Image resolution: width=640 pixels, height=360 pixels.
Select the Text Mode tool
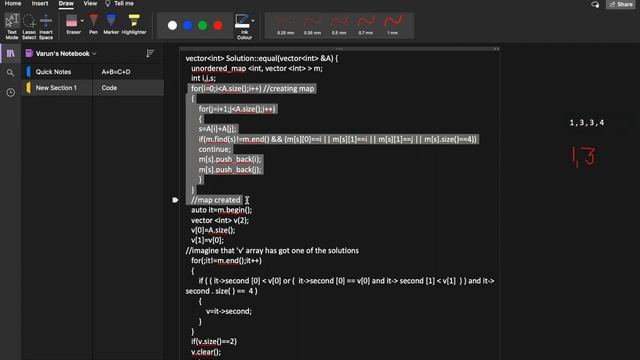(x=12, y=26)
